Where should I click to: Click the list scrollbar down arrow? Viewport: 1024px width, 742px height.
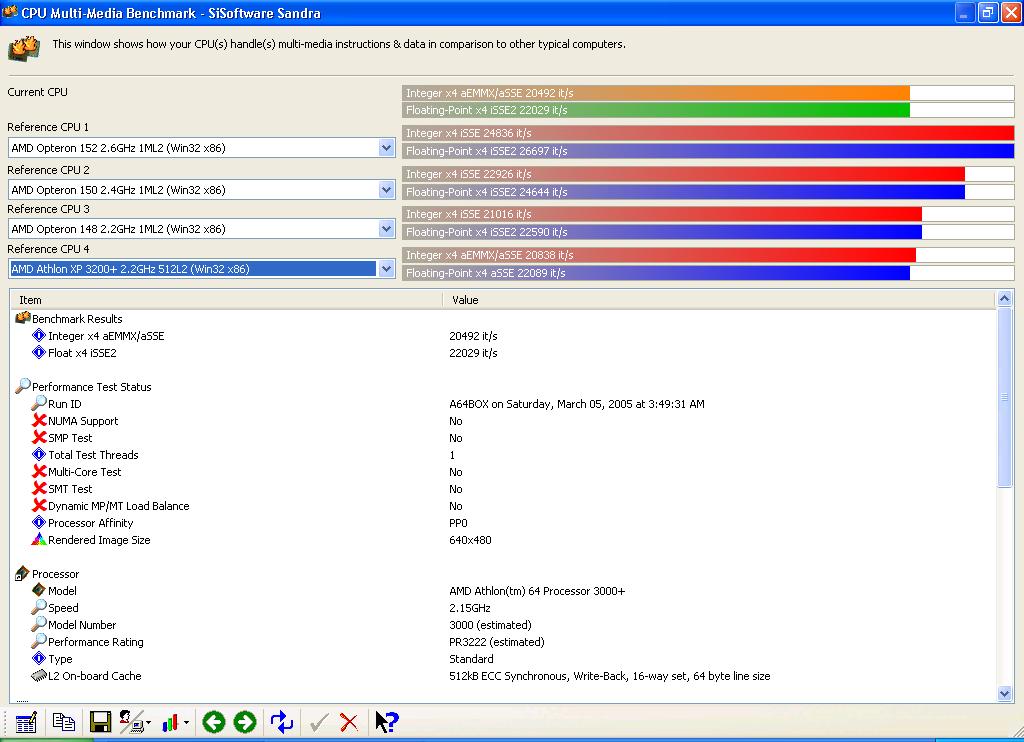click(x=1004, y=694)
